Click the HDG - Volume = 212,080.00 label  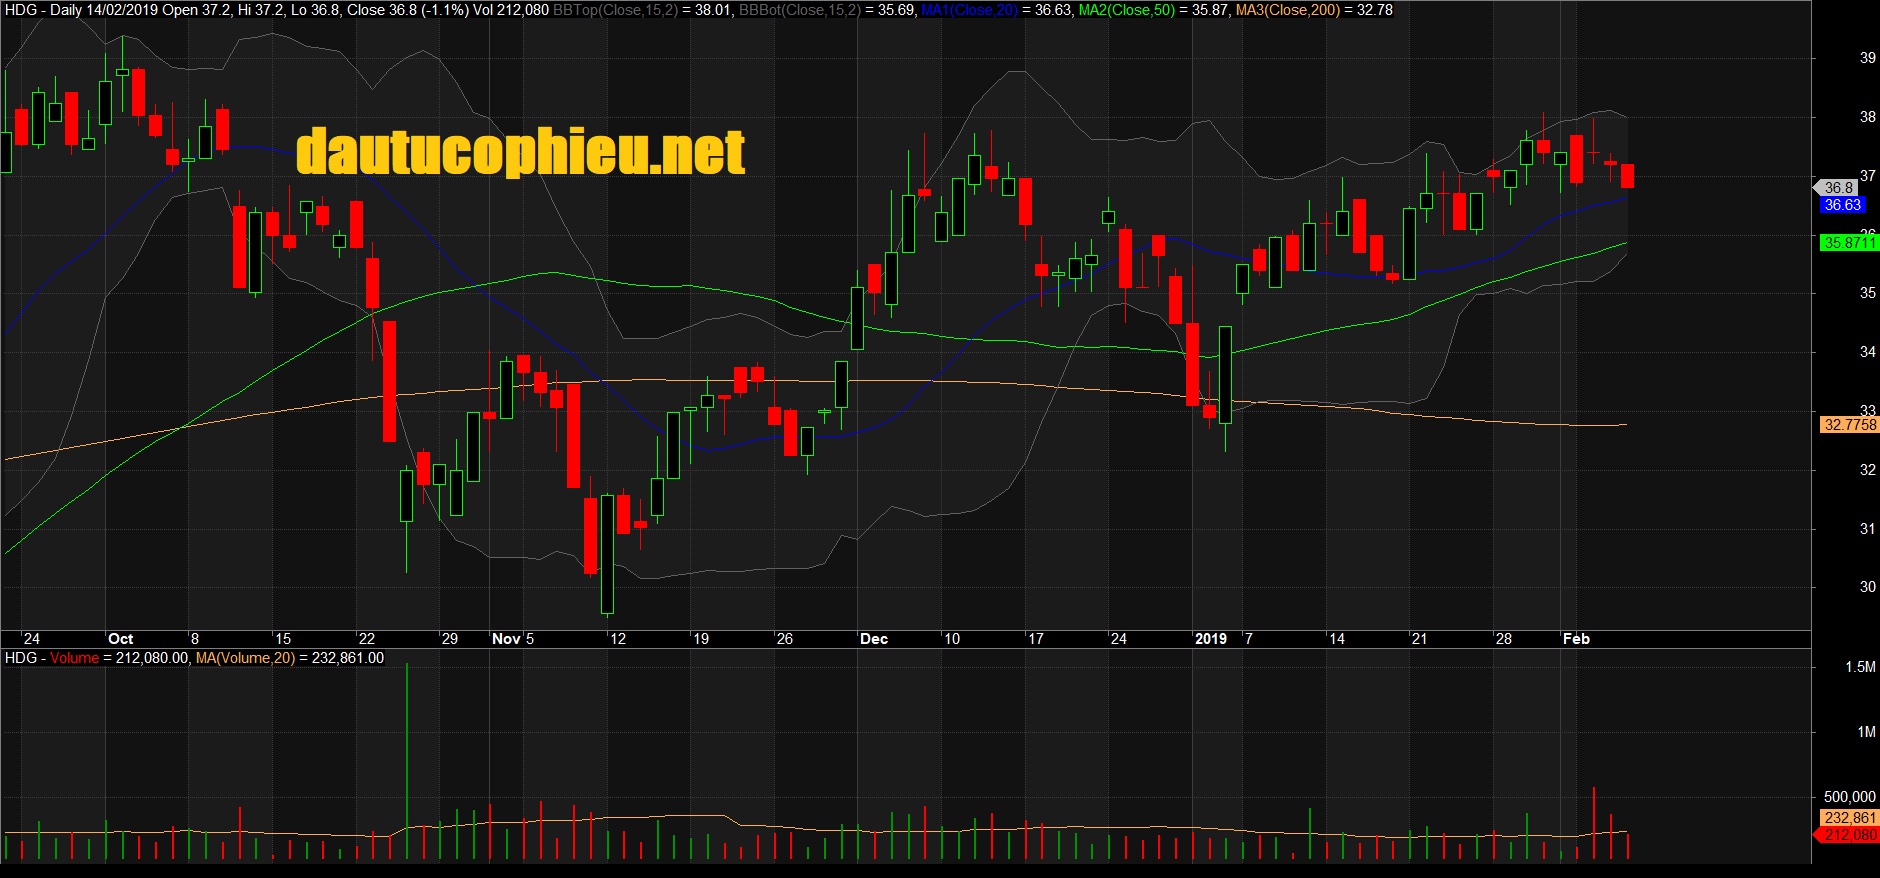click(96, 658)
